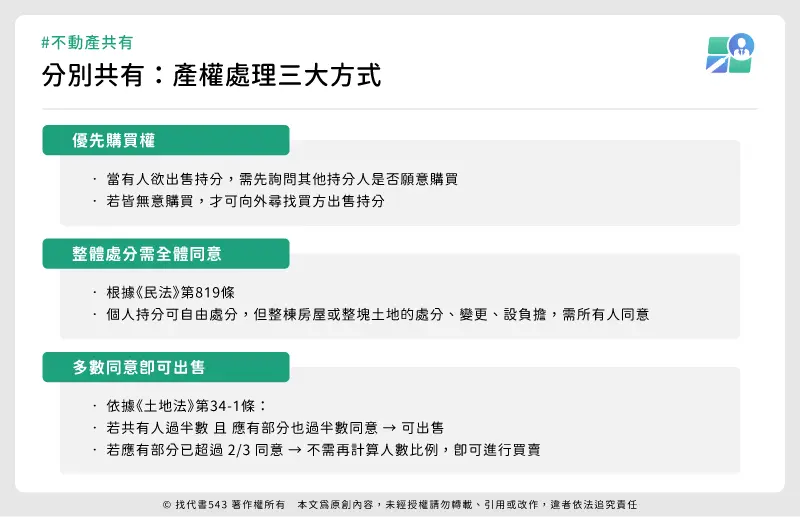Click the gray panel under 優先購買權
The height and width of the screenshot is (517, 800).
click(400, 183)
